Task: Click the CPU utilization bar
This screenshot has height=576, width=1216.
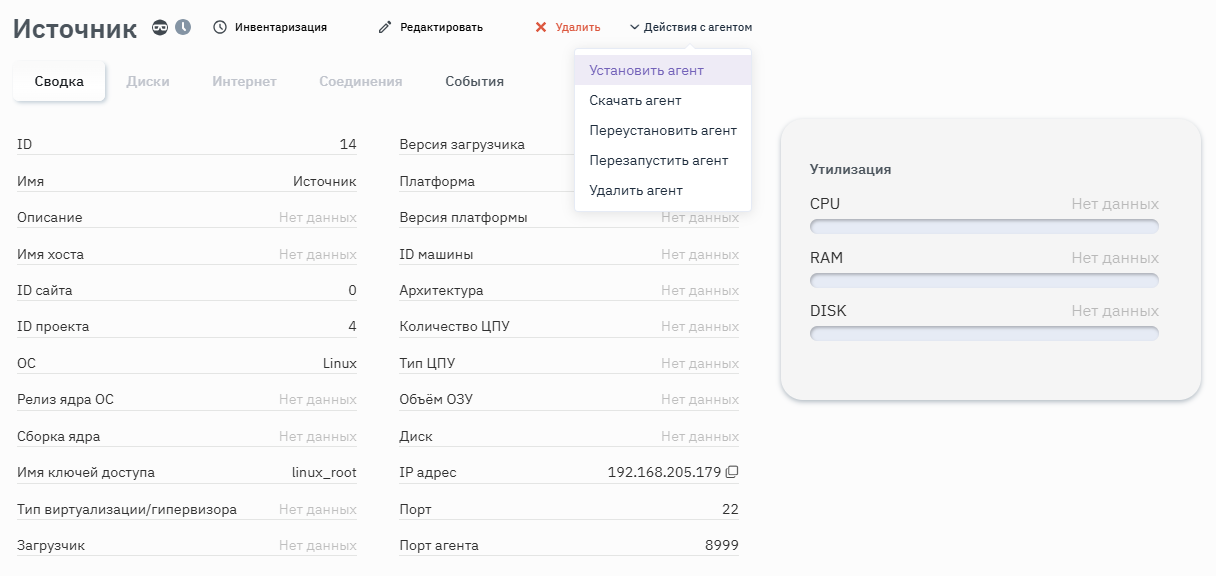Action: pos(984,226)
